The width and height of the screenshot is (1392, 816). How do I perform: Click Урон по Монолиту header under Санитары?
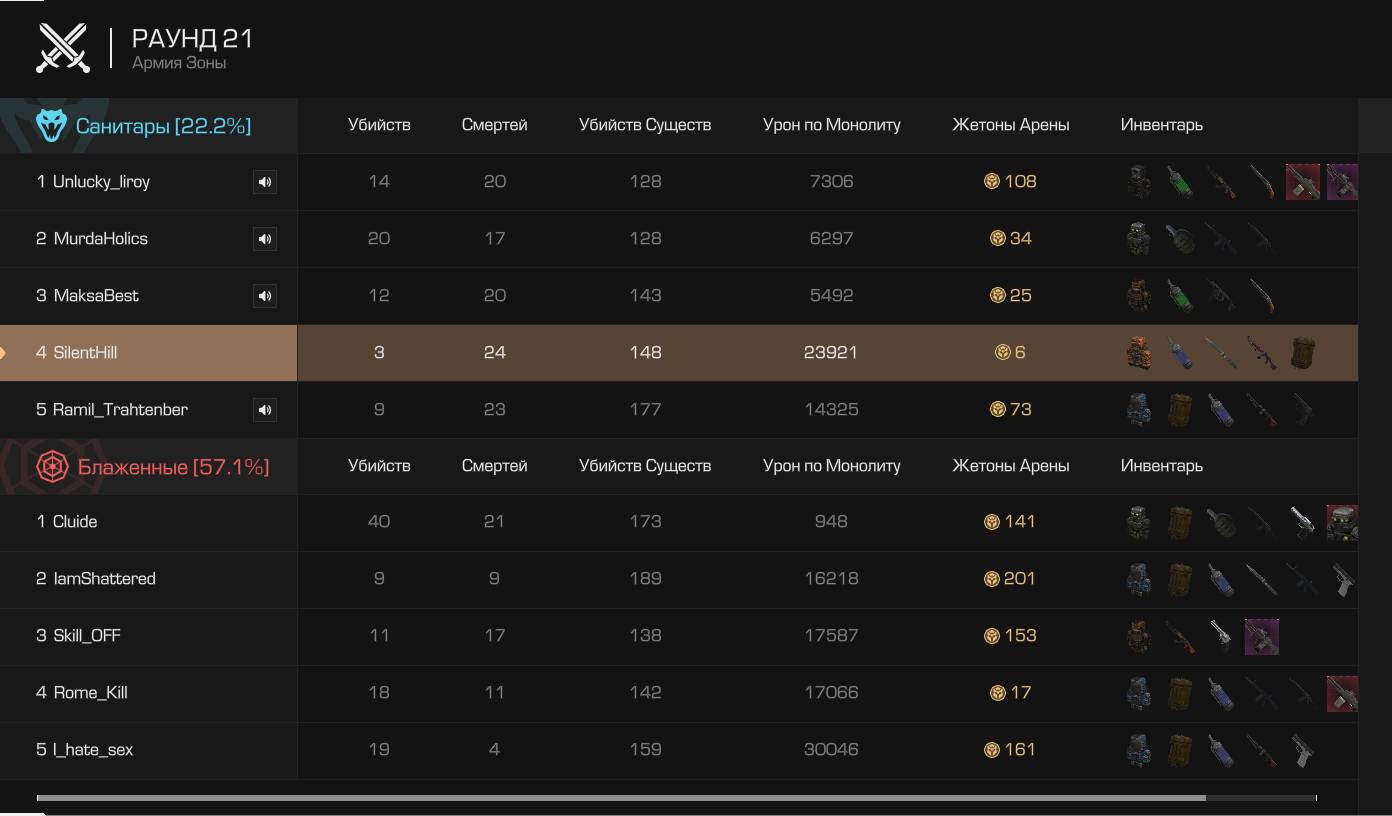pyautogui.click(x=832, y=125)
